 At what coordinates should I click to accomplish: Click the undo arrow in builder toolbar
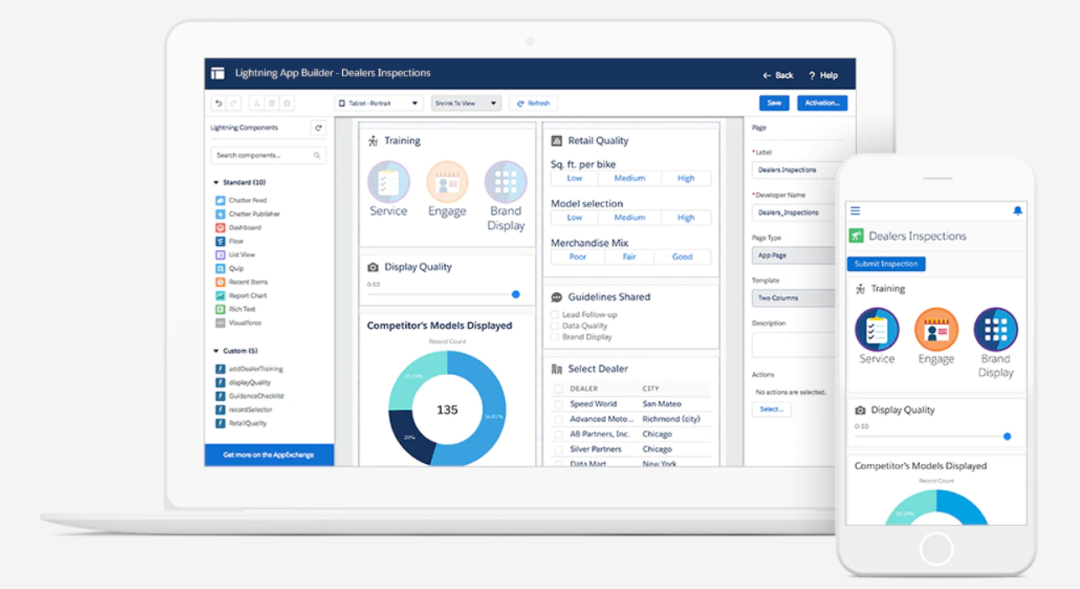tap(218, 103)
